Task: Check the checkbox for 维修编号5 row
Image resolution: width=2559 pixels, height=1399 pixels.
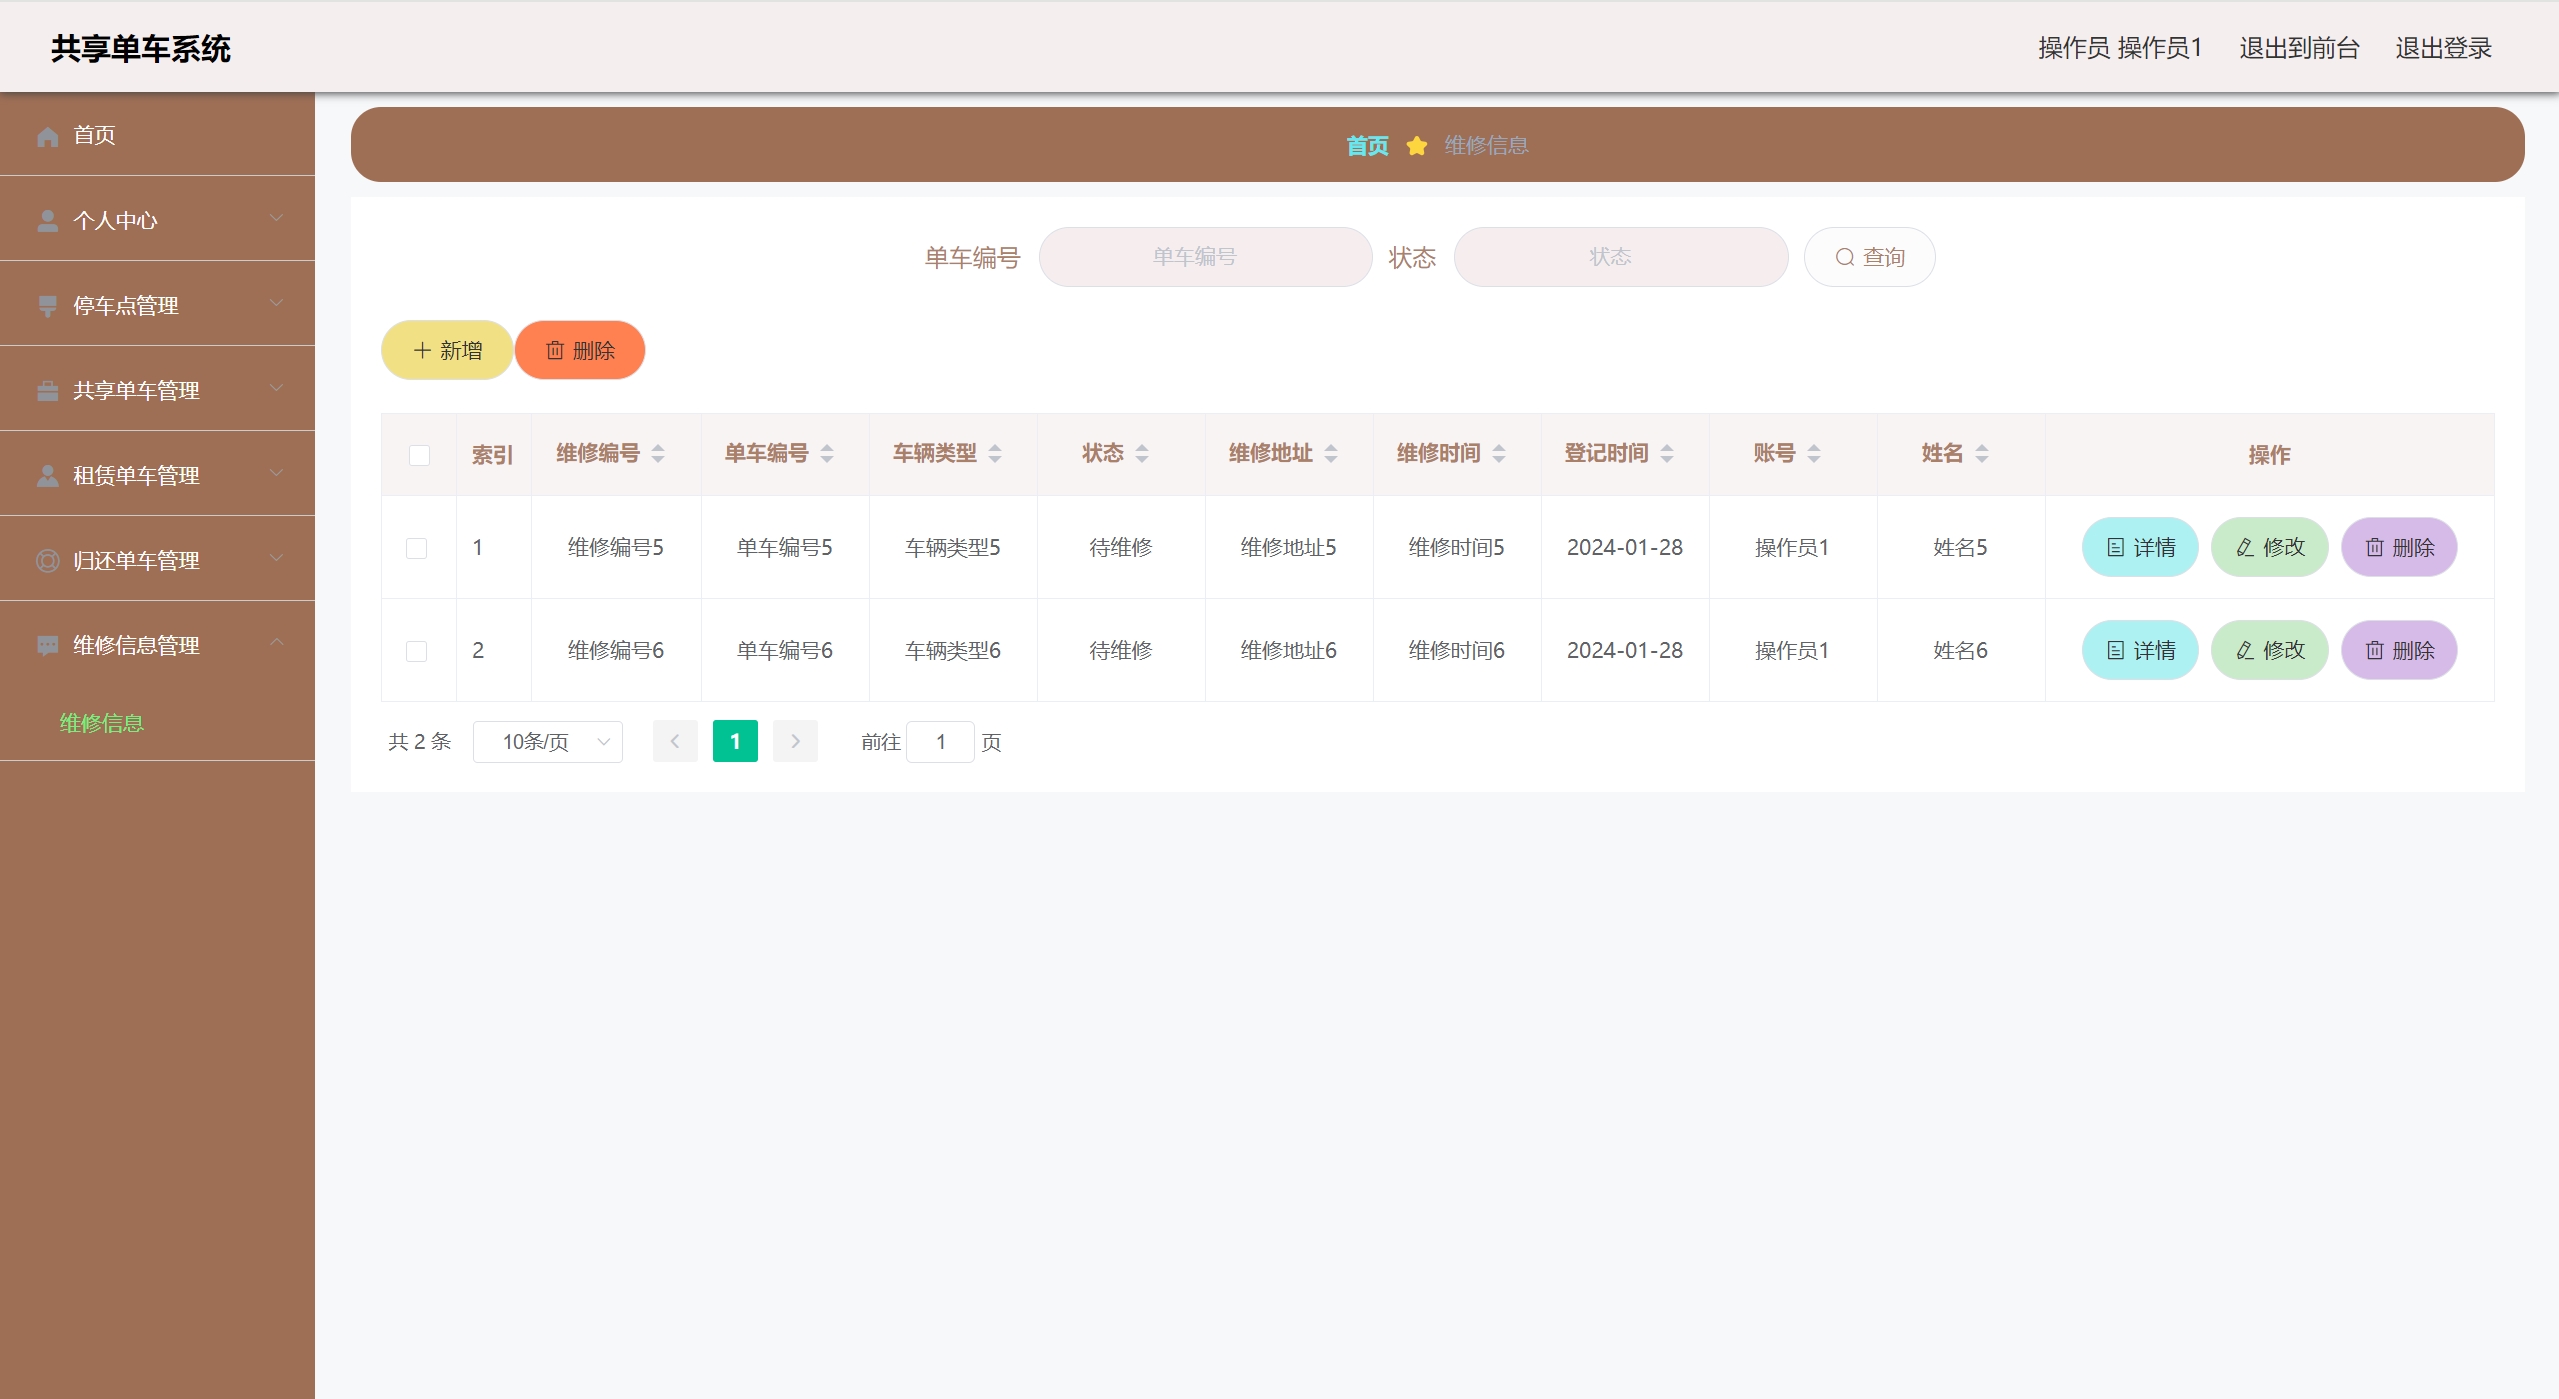Action: (x=417, y=548)
